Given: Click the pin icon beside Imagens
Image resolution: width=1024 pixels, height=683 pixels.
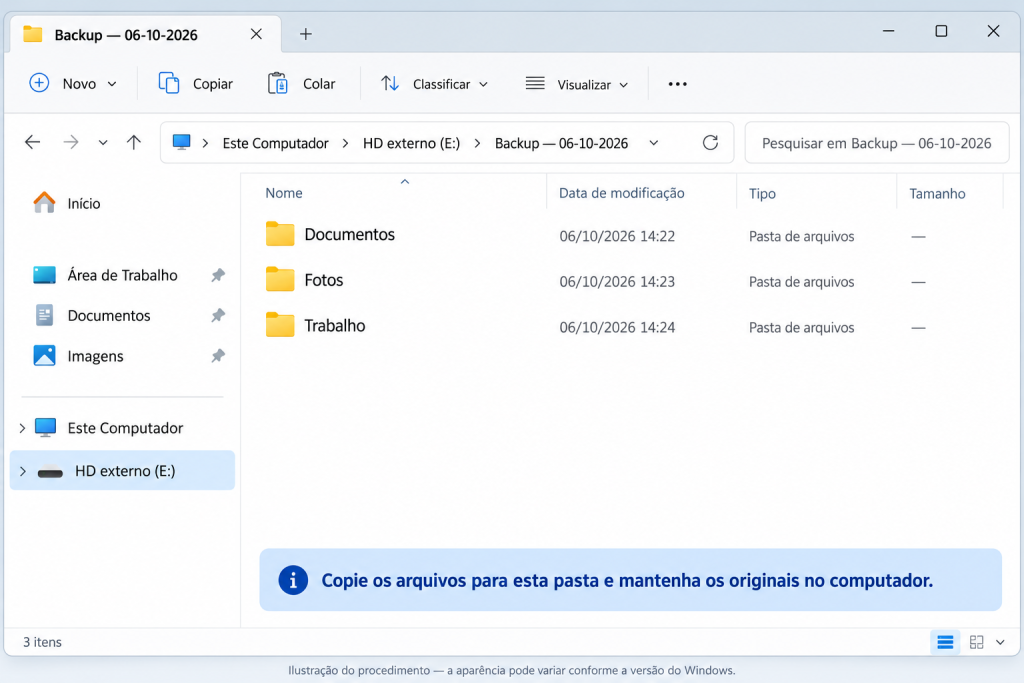Looking at the screenshot, I should [218, 356].
